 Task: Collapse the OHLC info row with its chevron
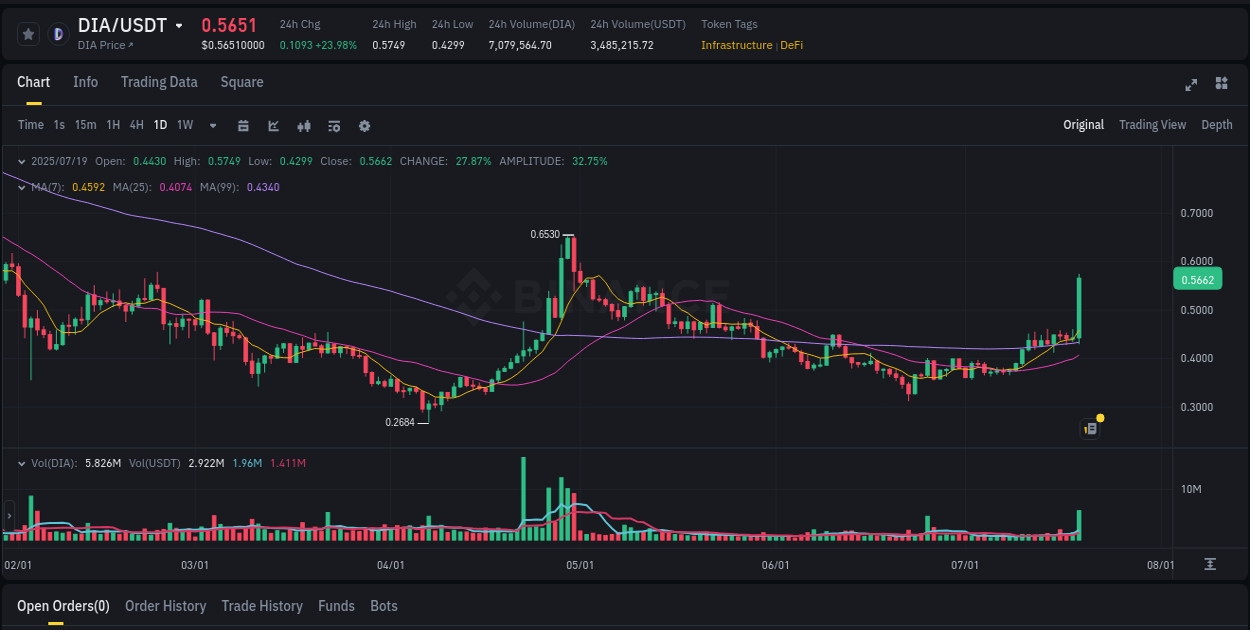click(x=21, y=160)
